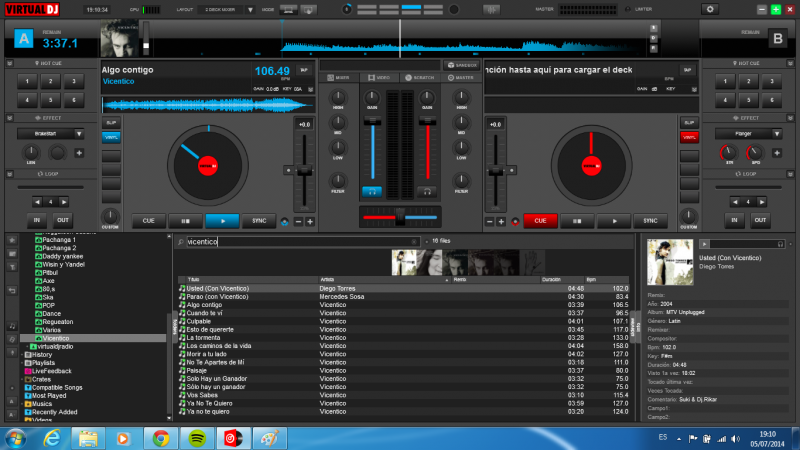Switch to Mixer tab
800x450 pixels.
[338, 78]
